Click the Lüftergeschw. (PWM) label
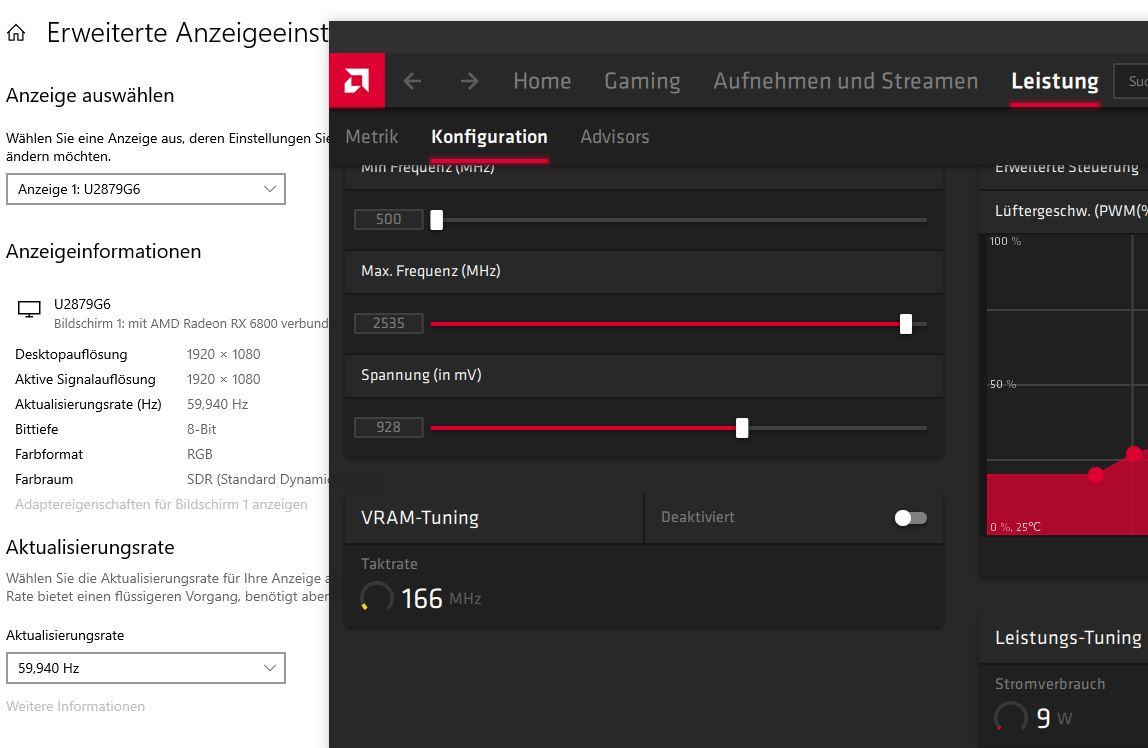The height and width of the screenshot is (748, 1148). 1071,211
